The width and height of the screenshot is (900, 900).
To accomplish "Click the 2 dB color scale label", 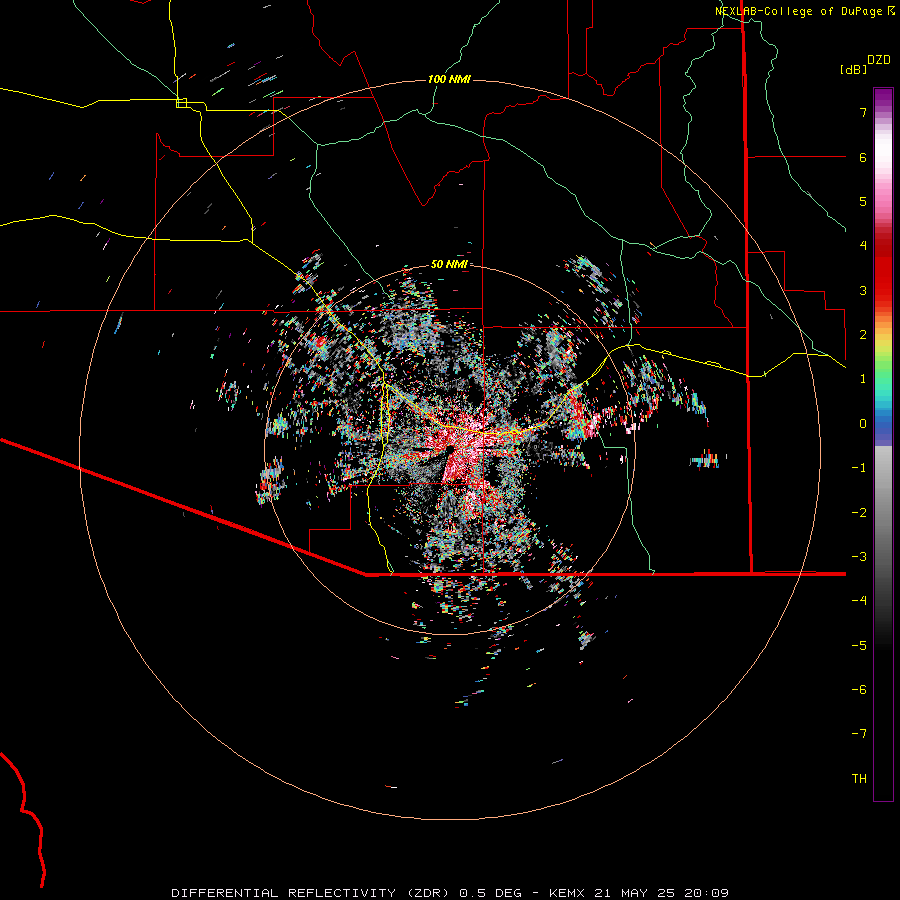I will coord(863,335).
